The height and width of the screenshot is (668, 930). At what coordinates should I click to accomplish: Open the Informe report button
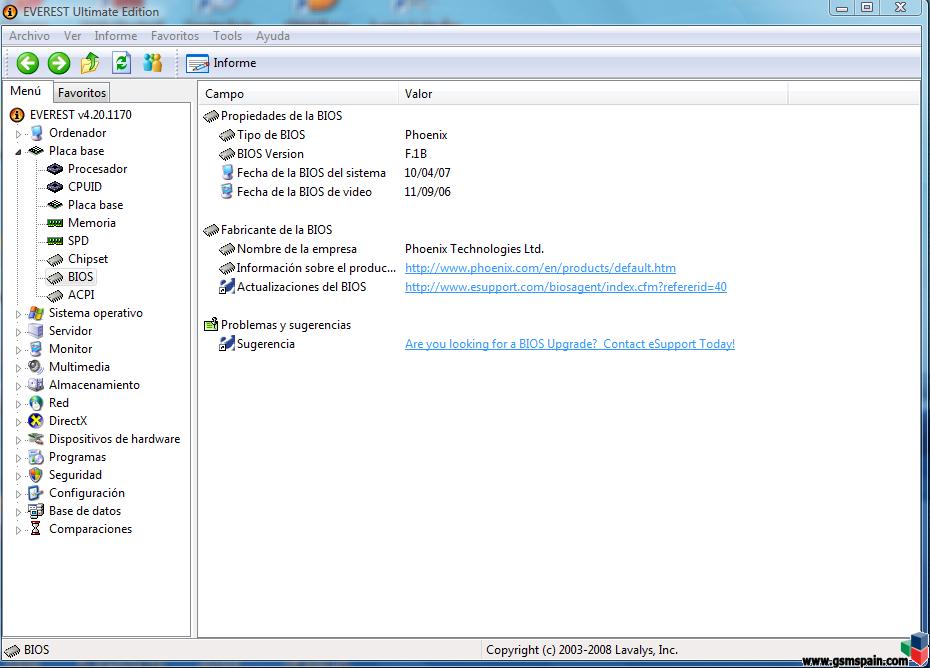tap(221, 63)
